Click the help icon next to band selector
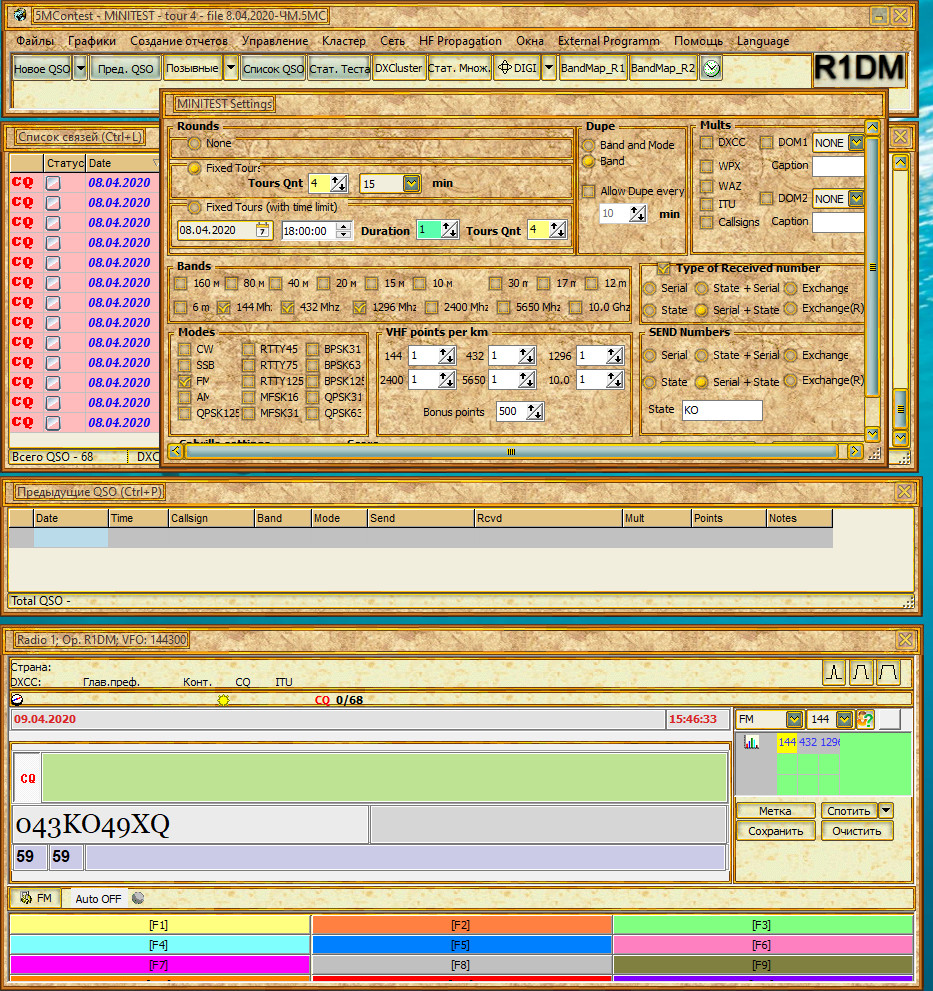 point(866,719)
